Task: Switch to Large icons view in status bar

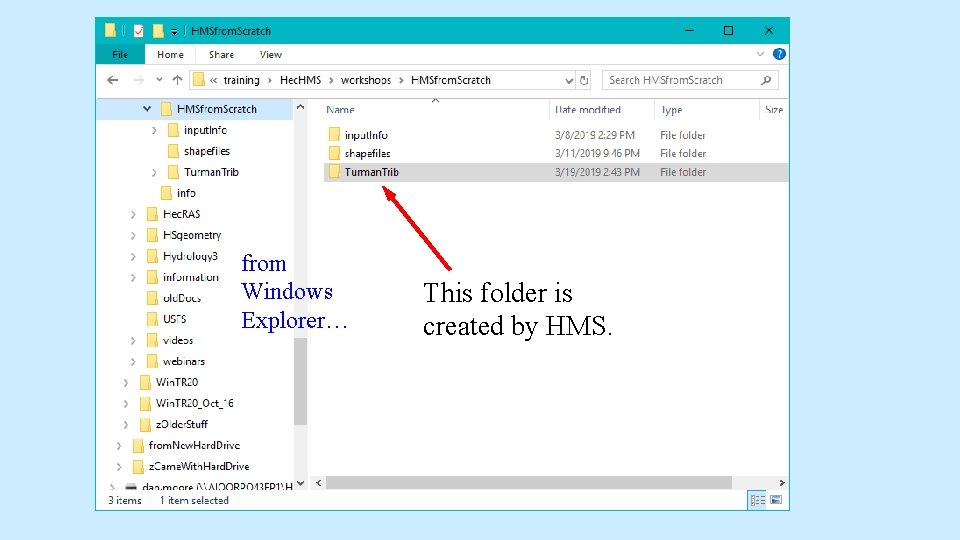Action: click(776, 500)
